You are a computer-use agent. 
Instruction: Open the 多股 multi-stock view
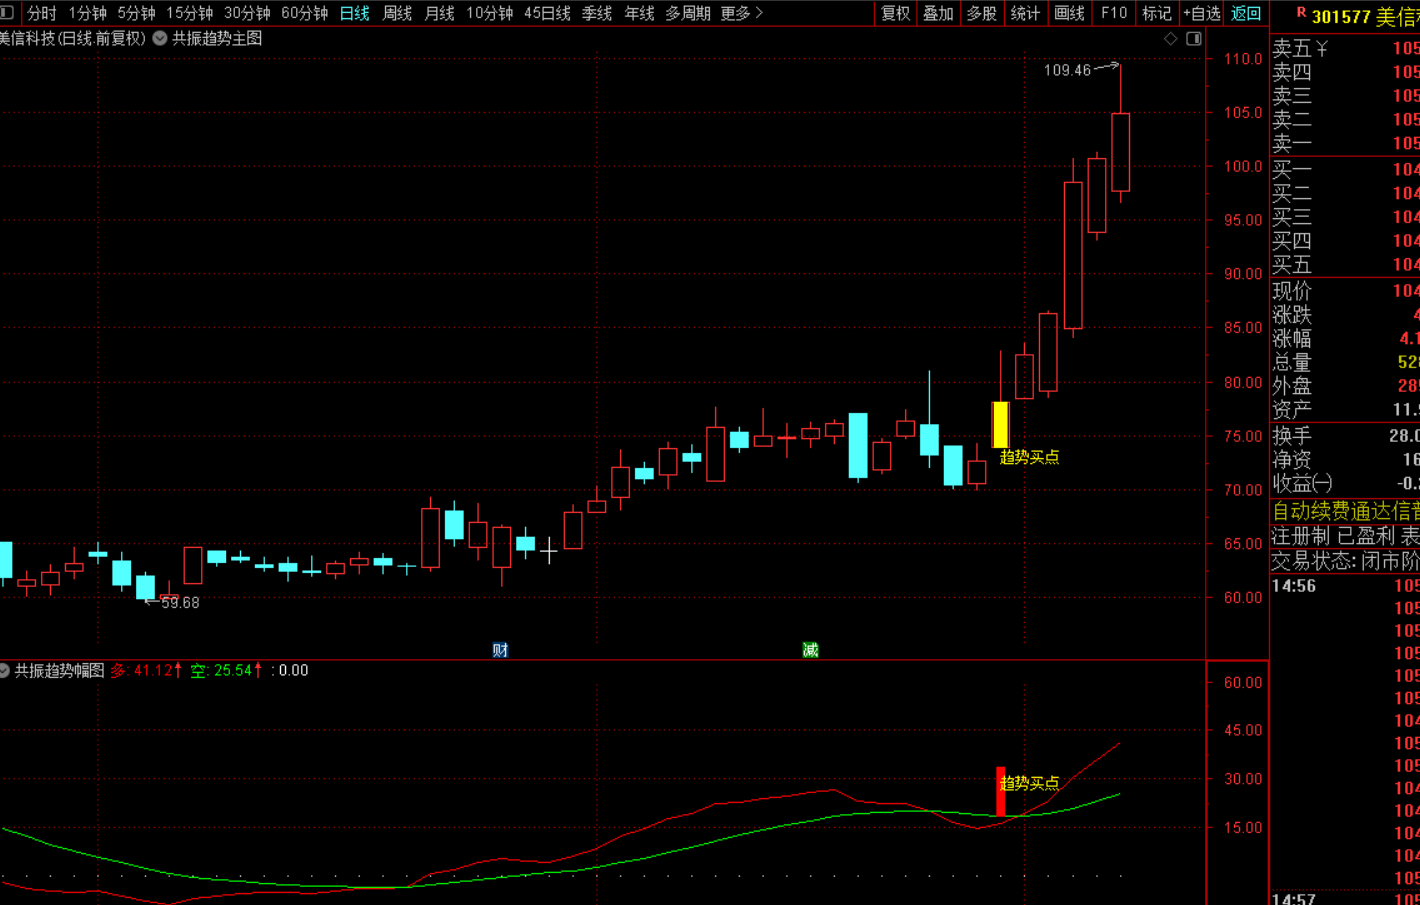[981, 13]
